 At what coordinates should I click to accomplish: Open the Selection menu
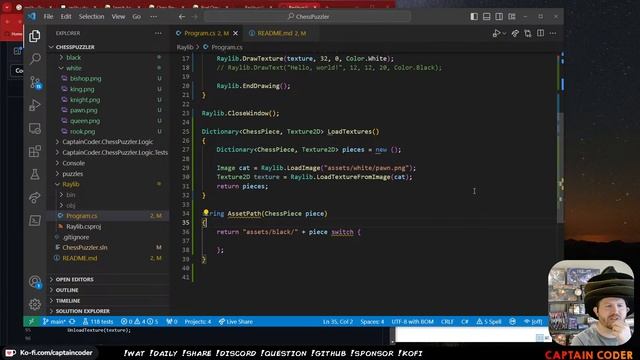(x=91, y=17)
